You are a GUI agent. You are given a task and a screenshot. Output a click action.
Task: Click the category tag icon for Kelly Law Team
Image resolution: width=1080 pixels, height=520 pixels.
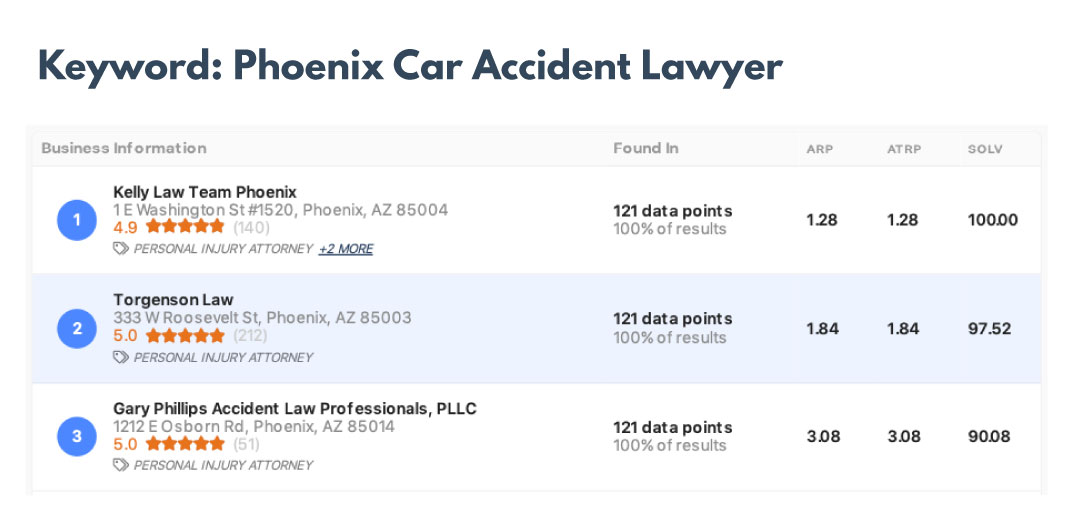pyautogui.click(x=121, y=249)
